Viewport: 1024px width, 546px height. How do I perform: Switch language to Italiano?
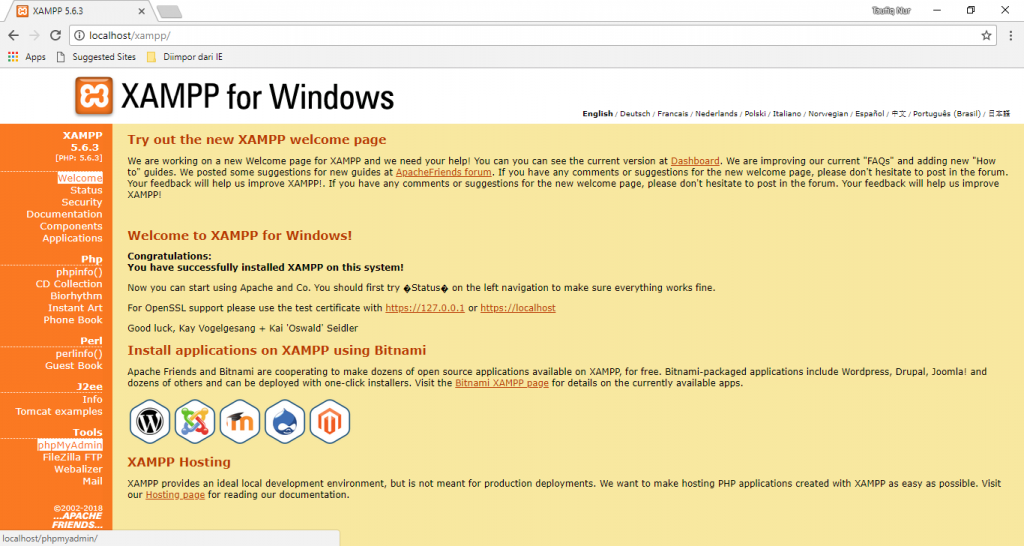(787, 114)
